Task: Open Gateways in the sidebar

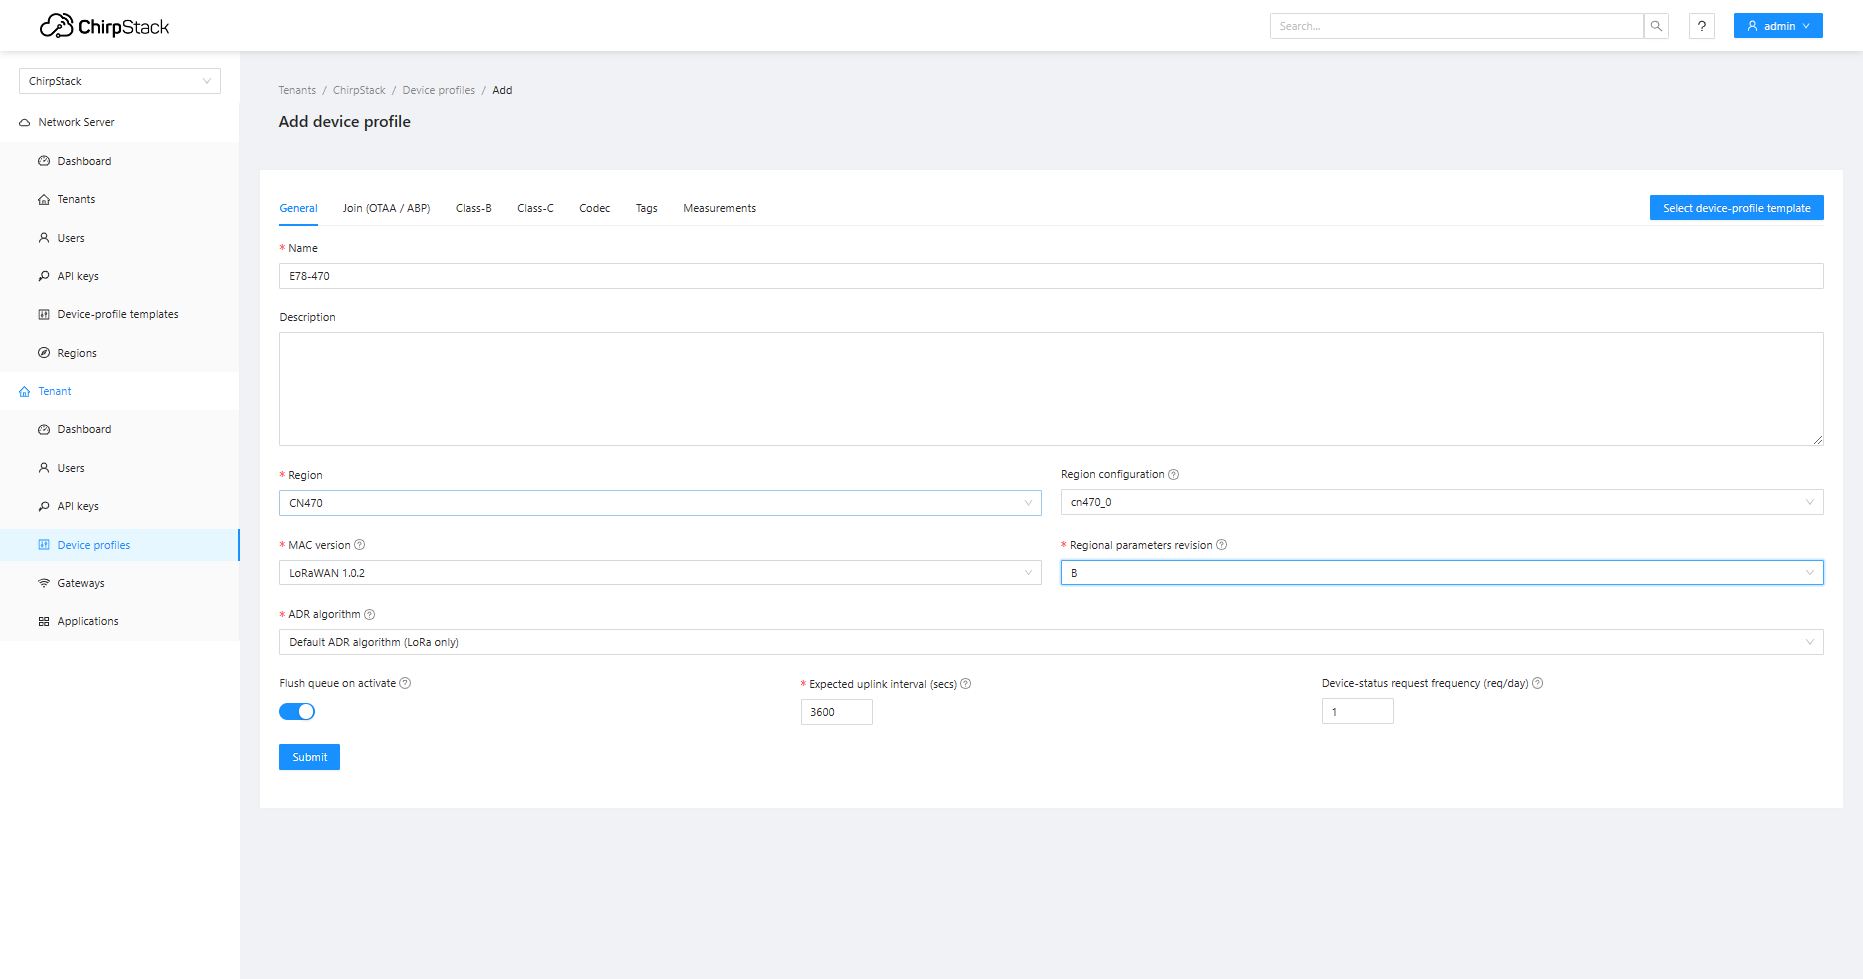Action: pos(81,583)
